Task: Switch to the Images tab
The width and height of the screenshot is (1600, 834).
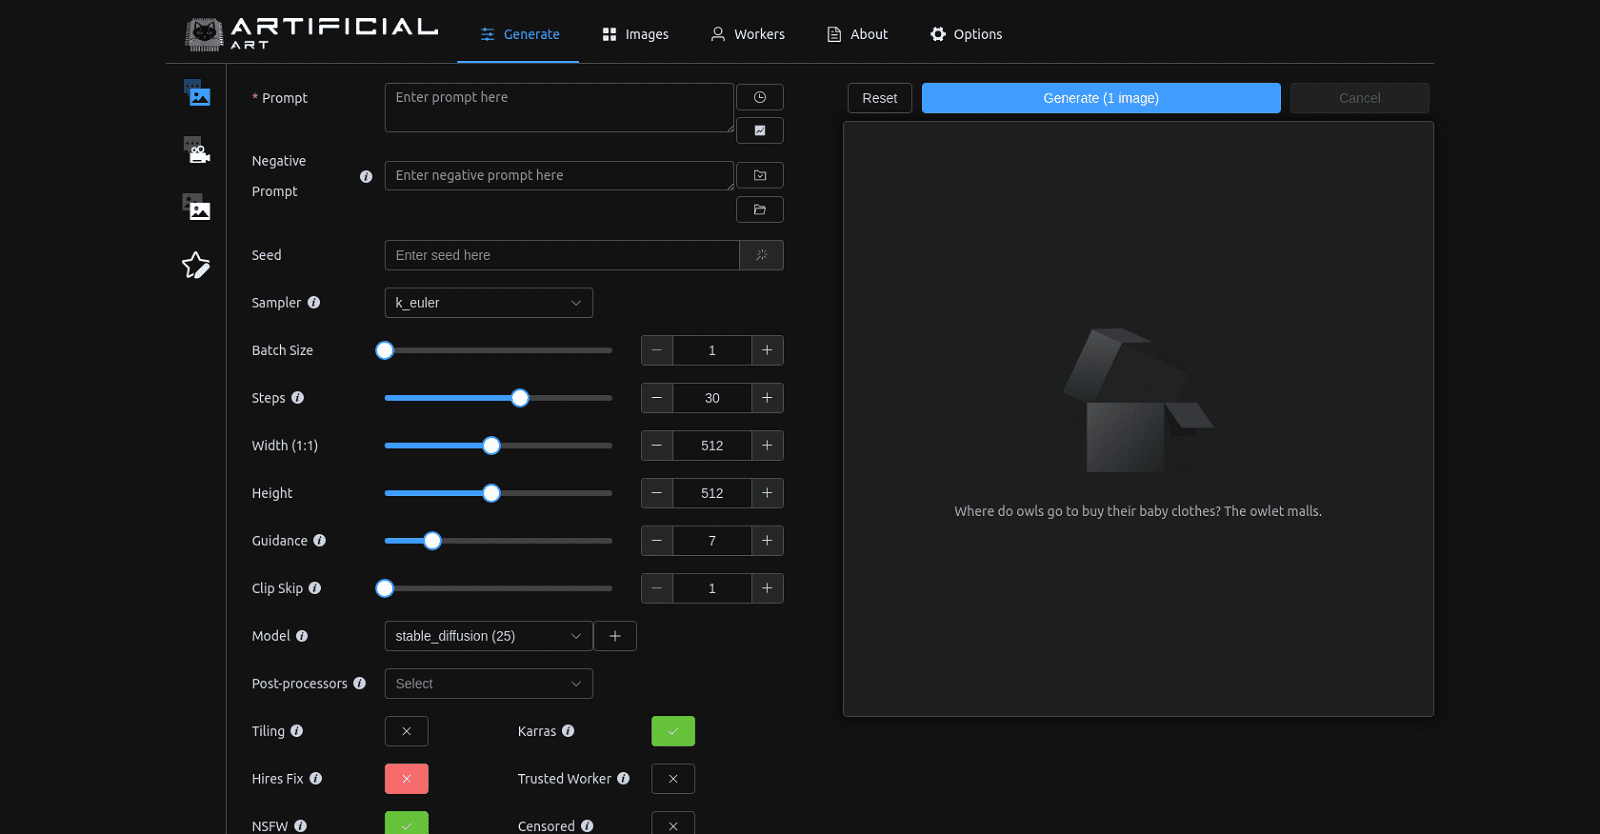Action: point(635,34)
